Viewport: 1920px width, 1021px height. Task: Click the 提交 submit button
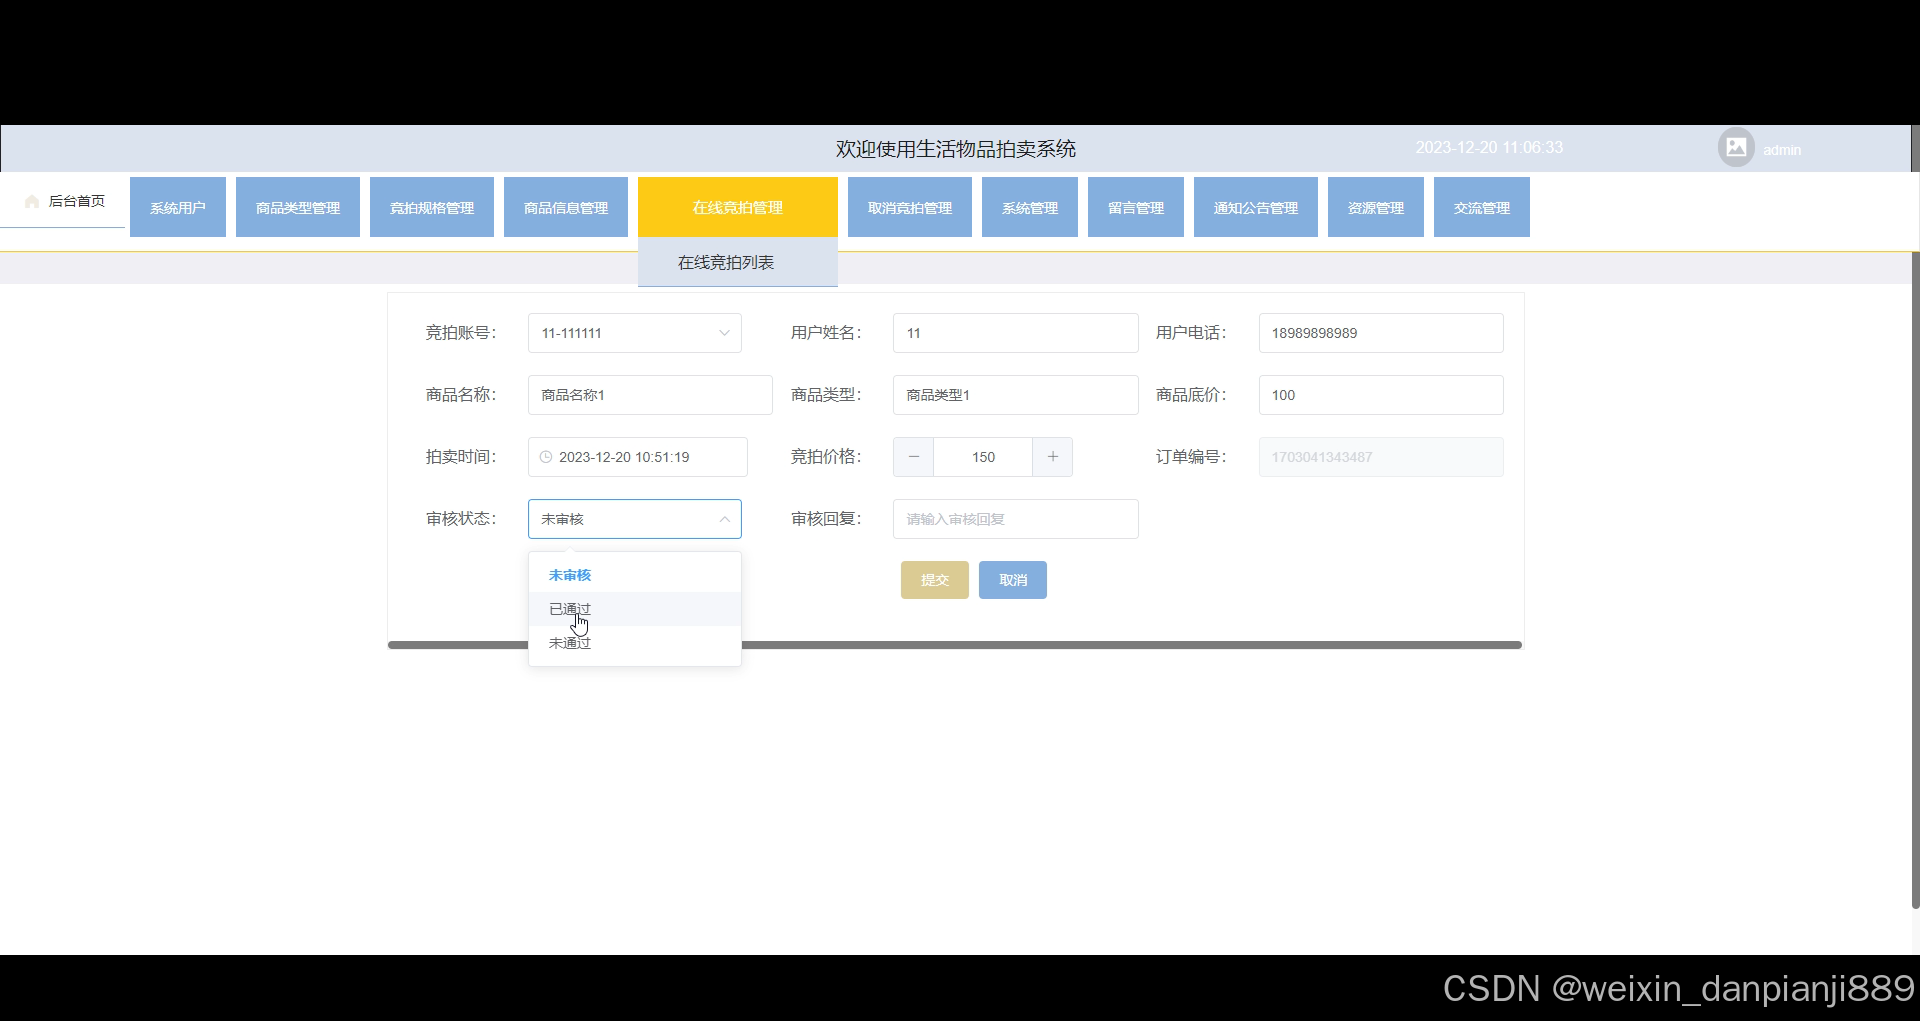pos(935,580)
